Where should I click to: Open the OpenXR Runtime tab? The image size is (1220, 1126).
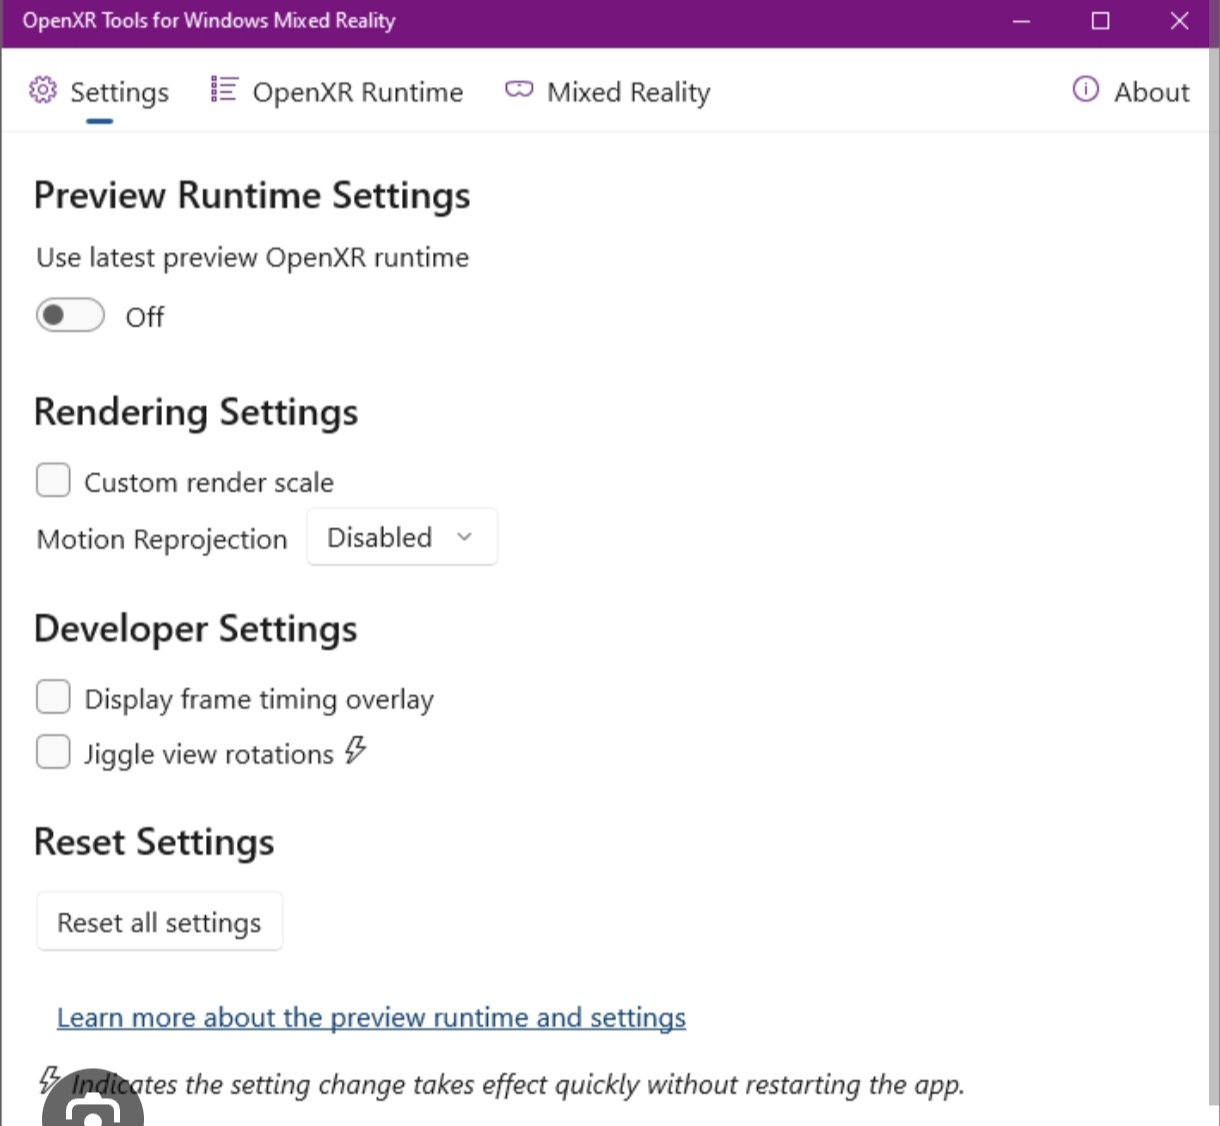tap(337, 92)
